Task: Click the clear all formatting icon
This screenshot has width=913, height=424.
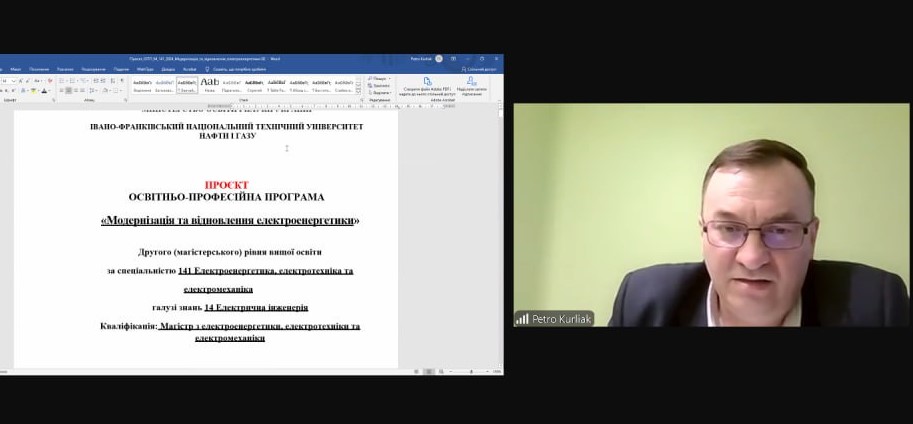Action: pos(48,80)
